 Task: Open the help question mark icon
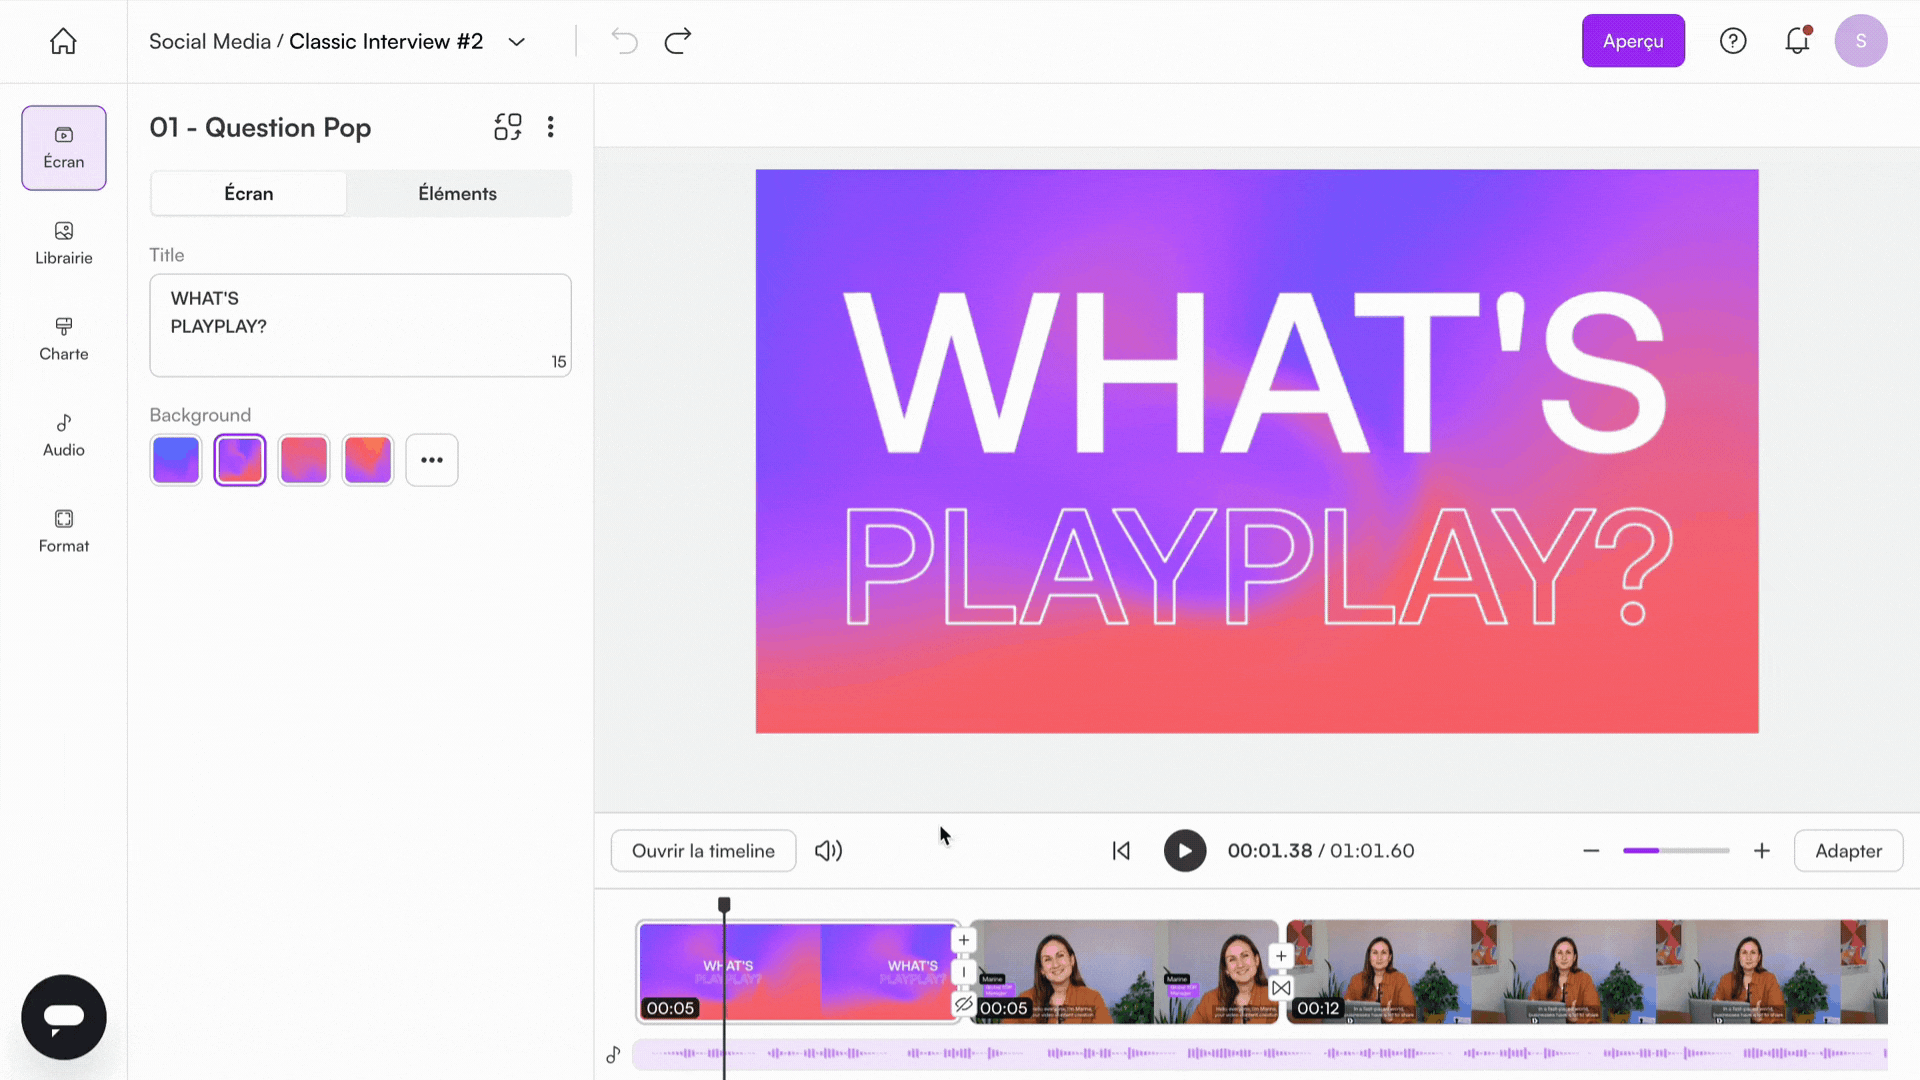[1733, 41]
